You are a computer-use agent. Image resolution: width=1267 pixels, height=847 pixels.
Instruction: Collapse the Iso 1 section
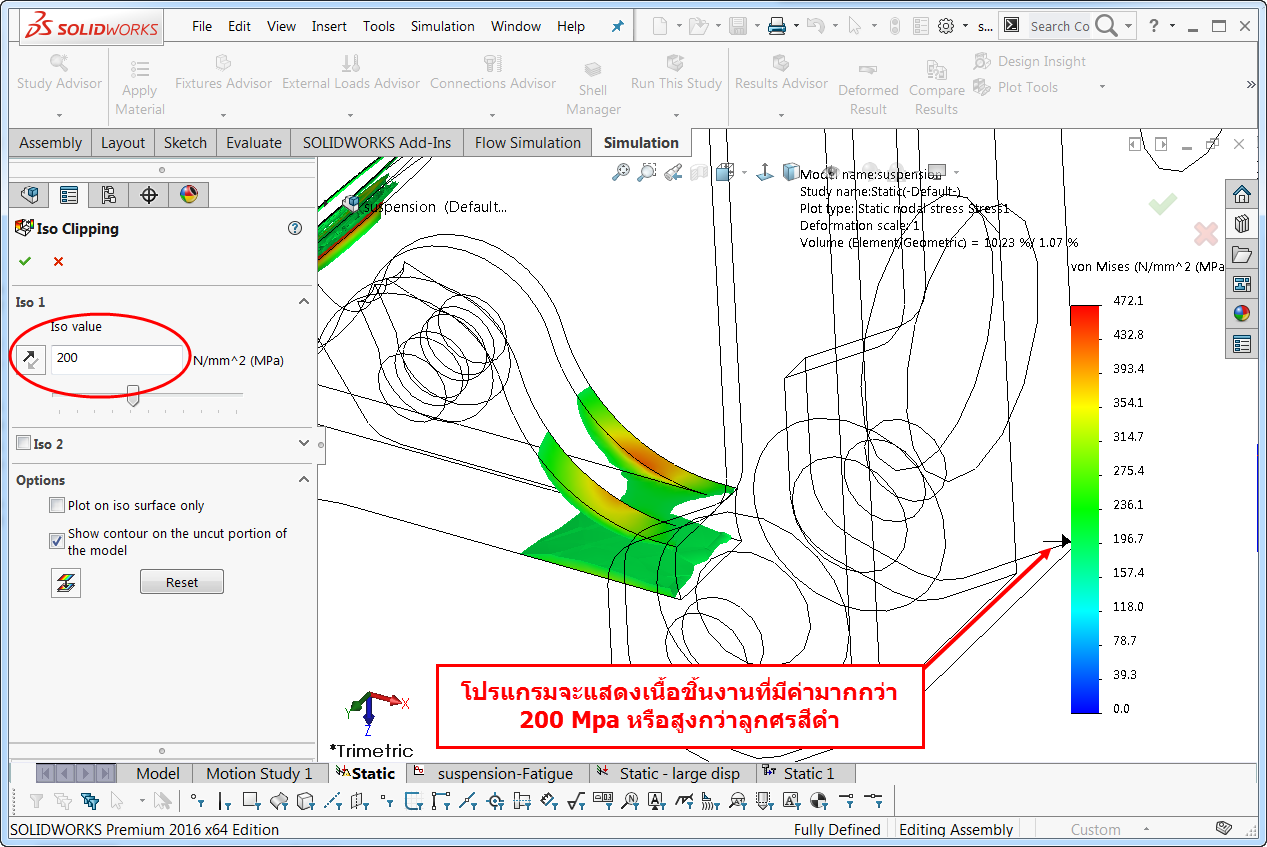click(302, 301)
